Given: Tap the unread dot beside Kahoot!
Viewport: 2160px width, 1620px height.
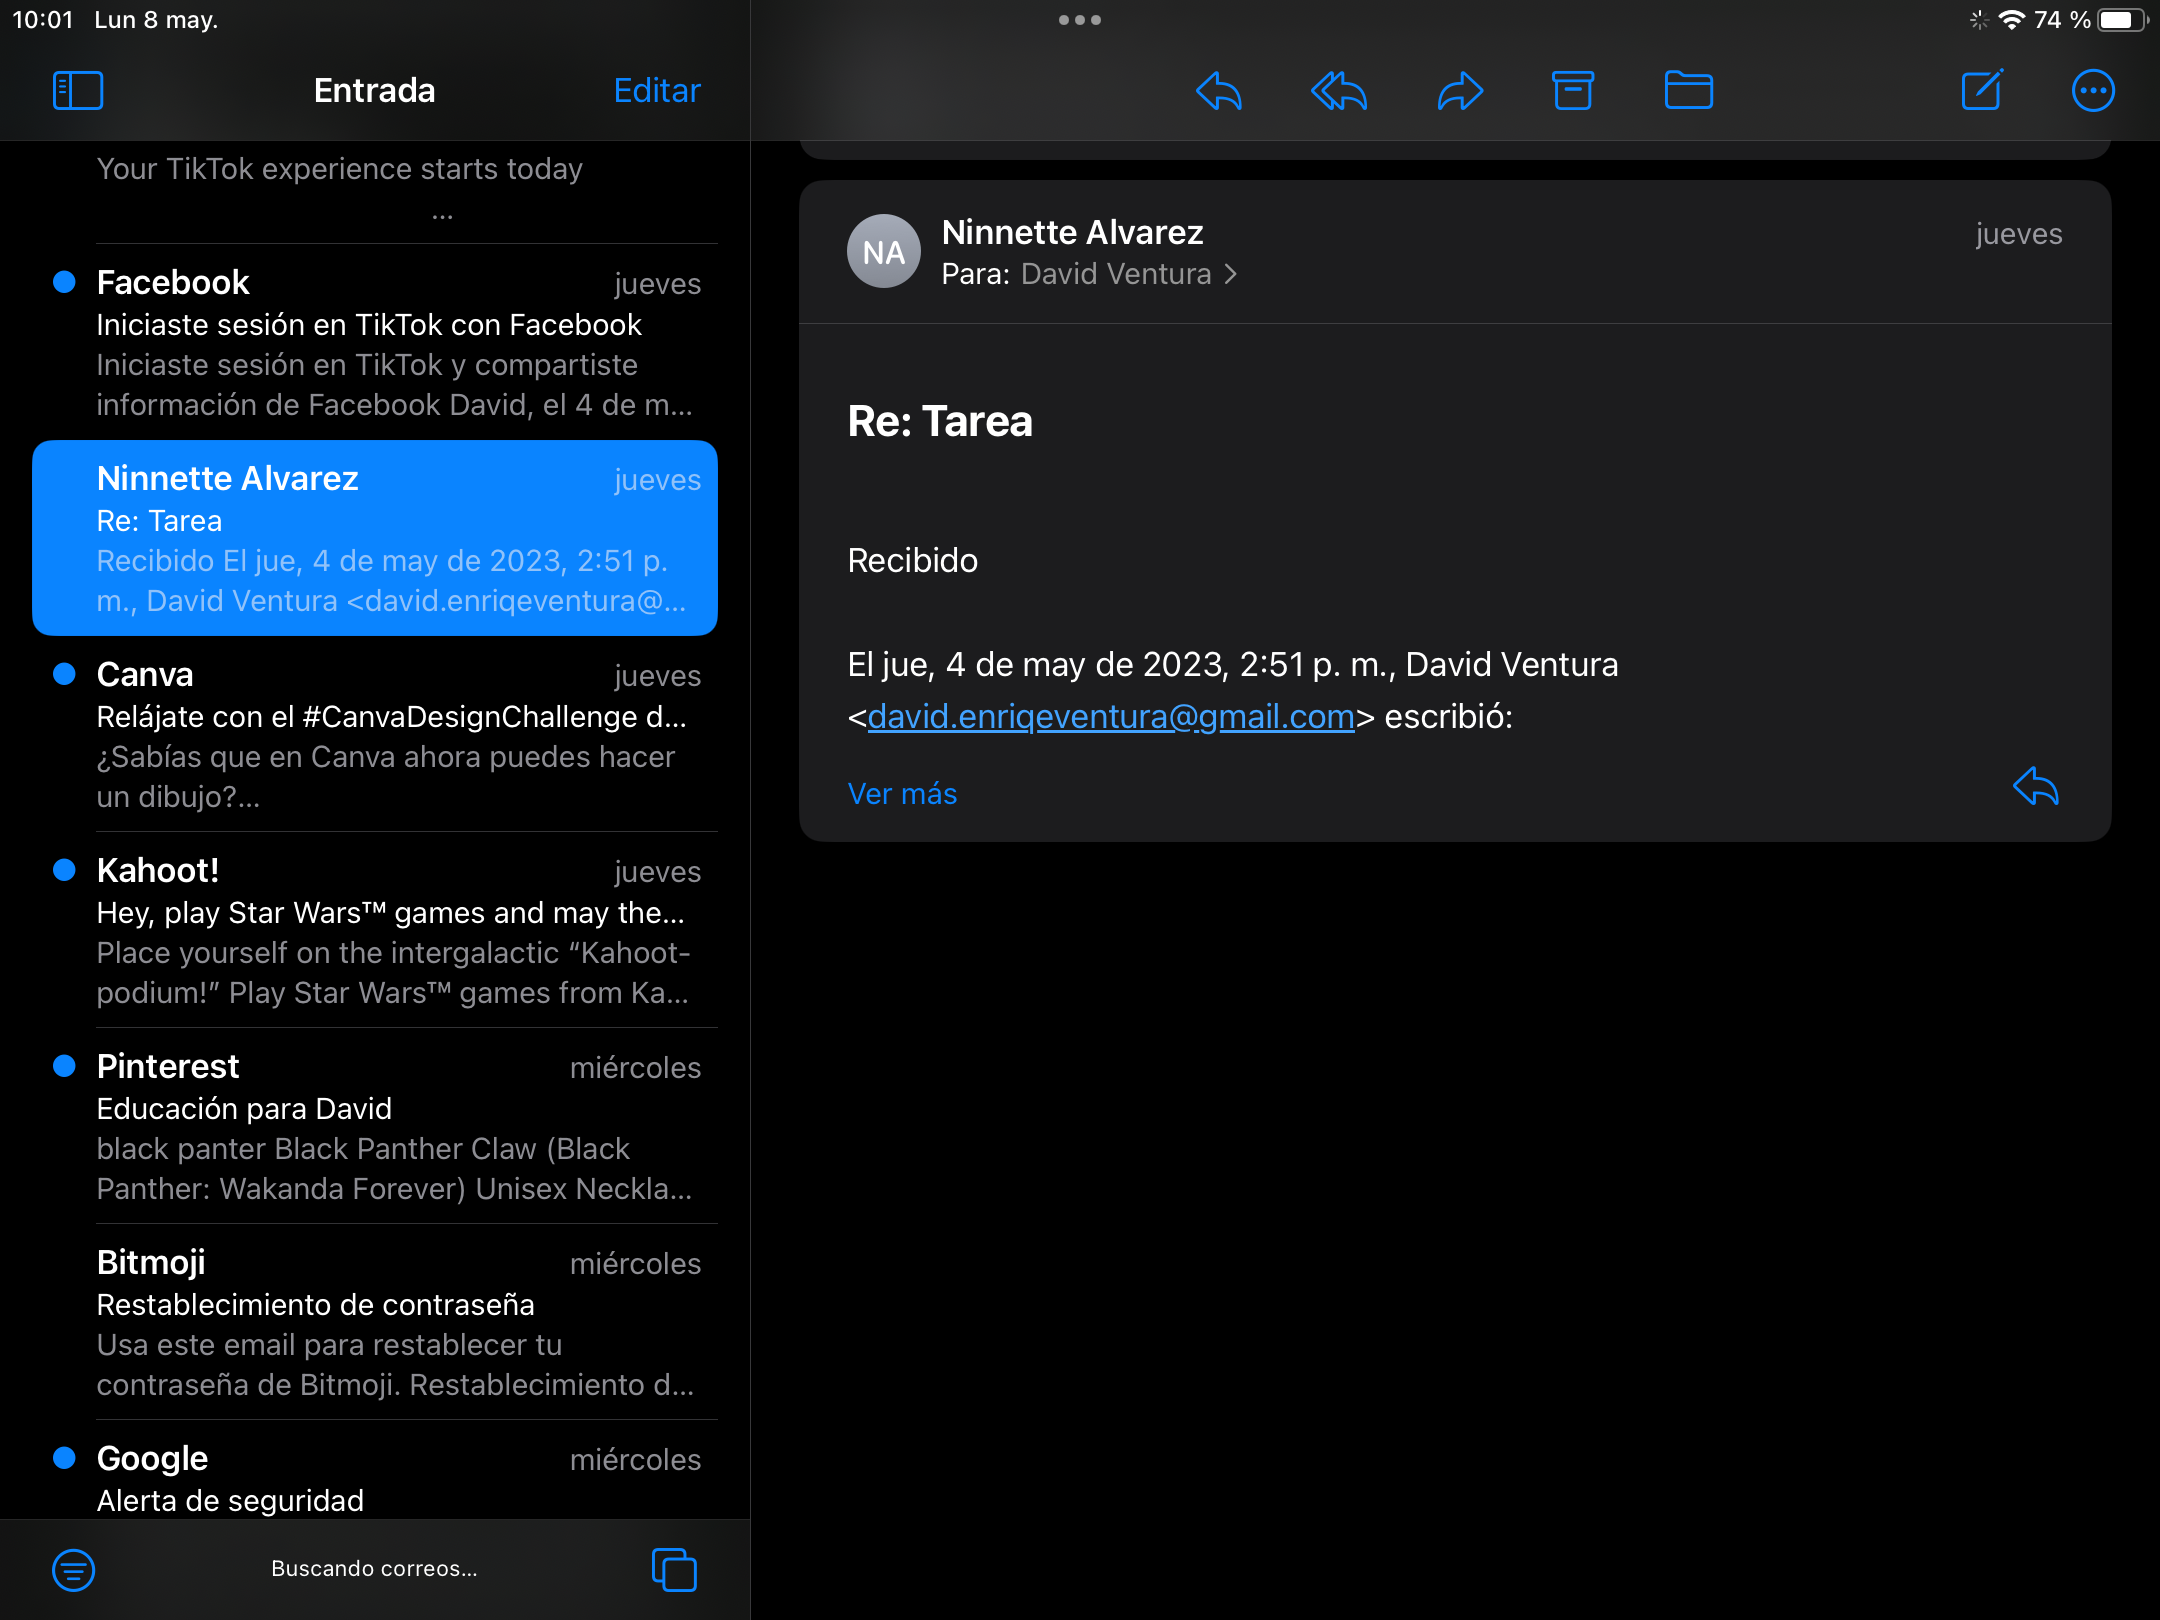Looking at the screenshot, I should [x=64, y=870].
